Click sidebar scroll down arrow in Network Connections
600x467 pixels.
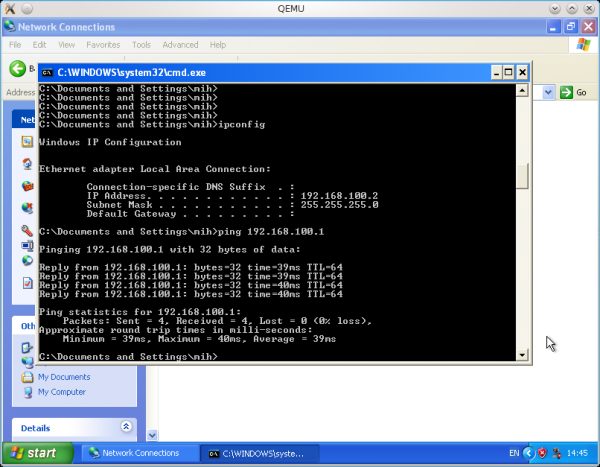coord(152,435)
